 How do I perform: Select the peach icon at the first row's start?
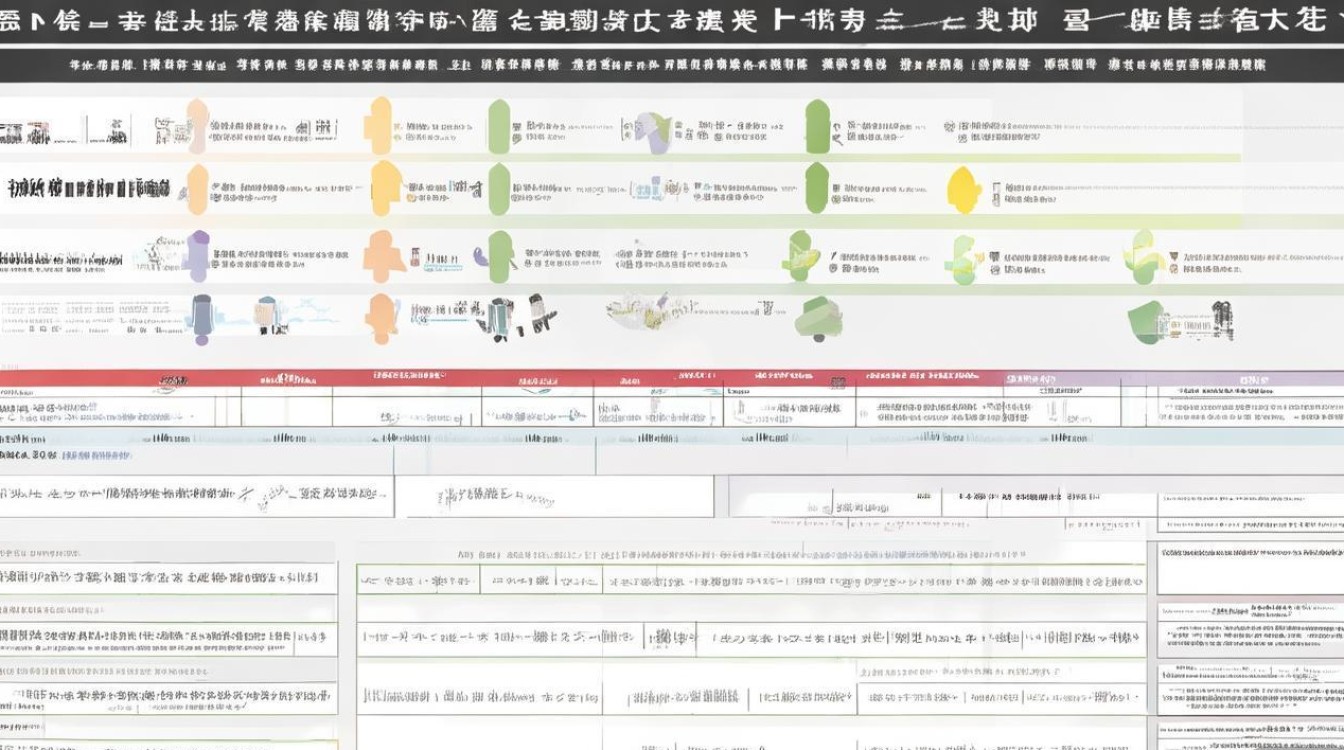click(197, 127)
